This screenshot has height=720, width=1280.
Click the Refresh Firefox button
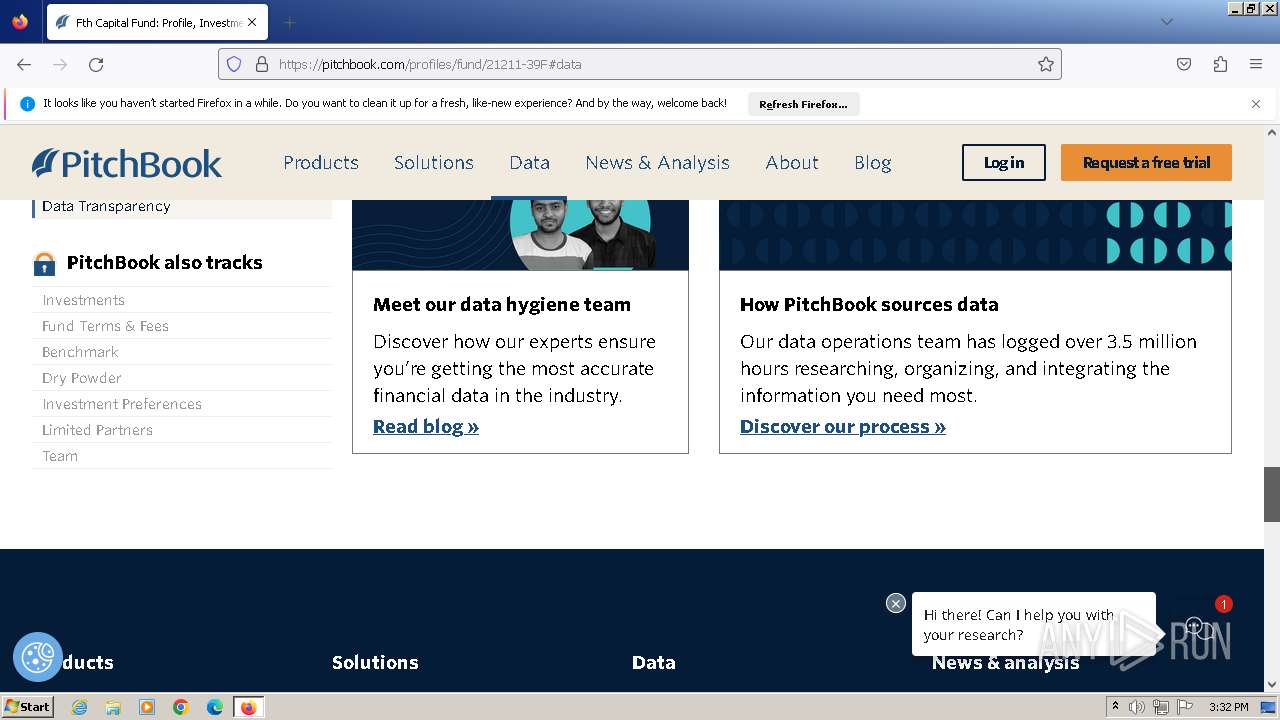(803, 104)
